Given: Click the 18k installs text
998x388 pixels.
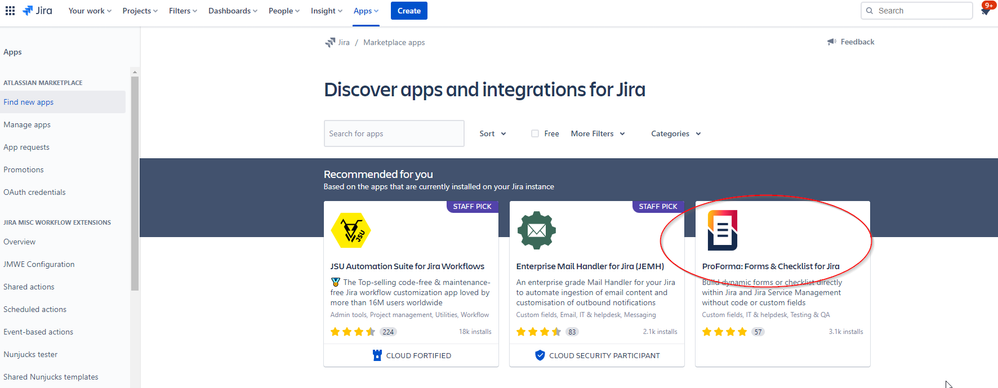Looking at the screenshot, I should pos(475,332).
